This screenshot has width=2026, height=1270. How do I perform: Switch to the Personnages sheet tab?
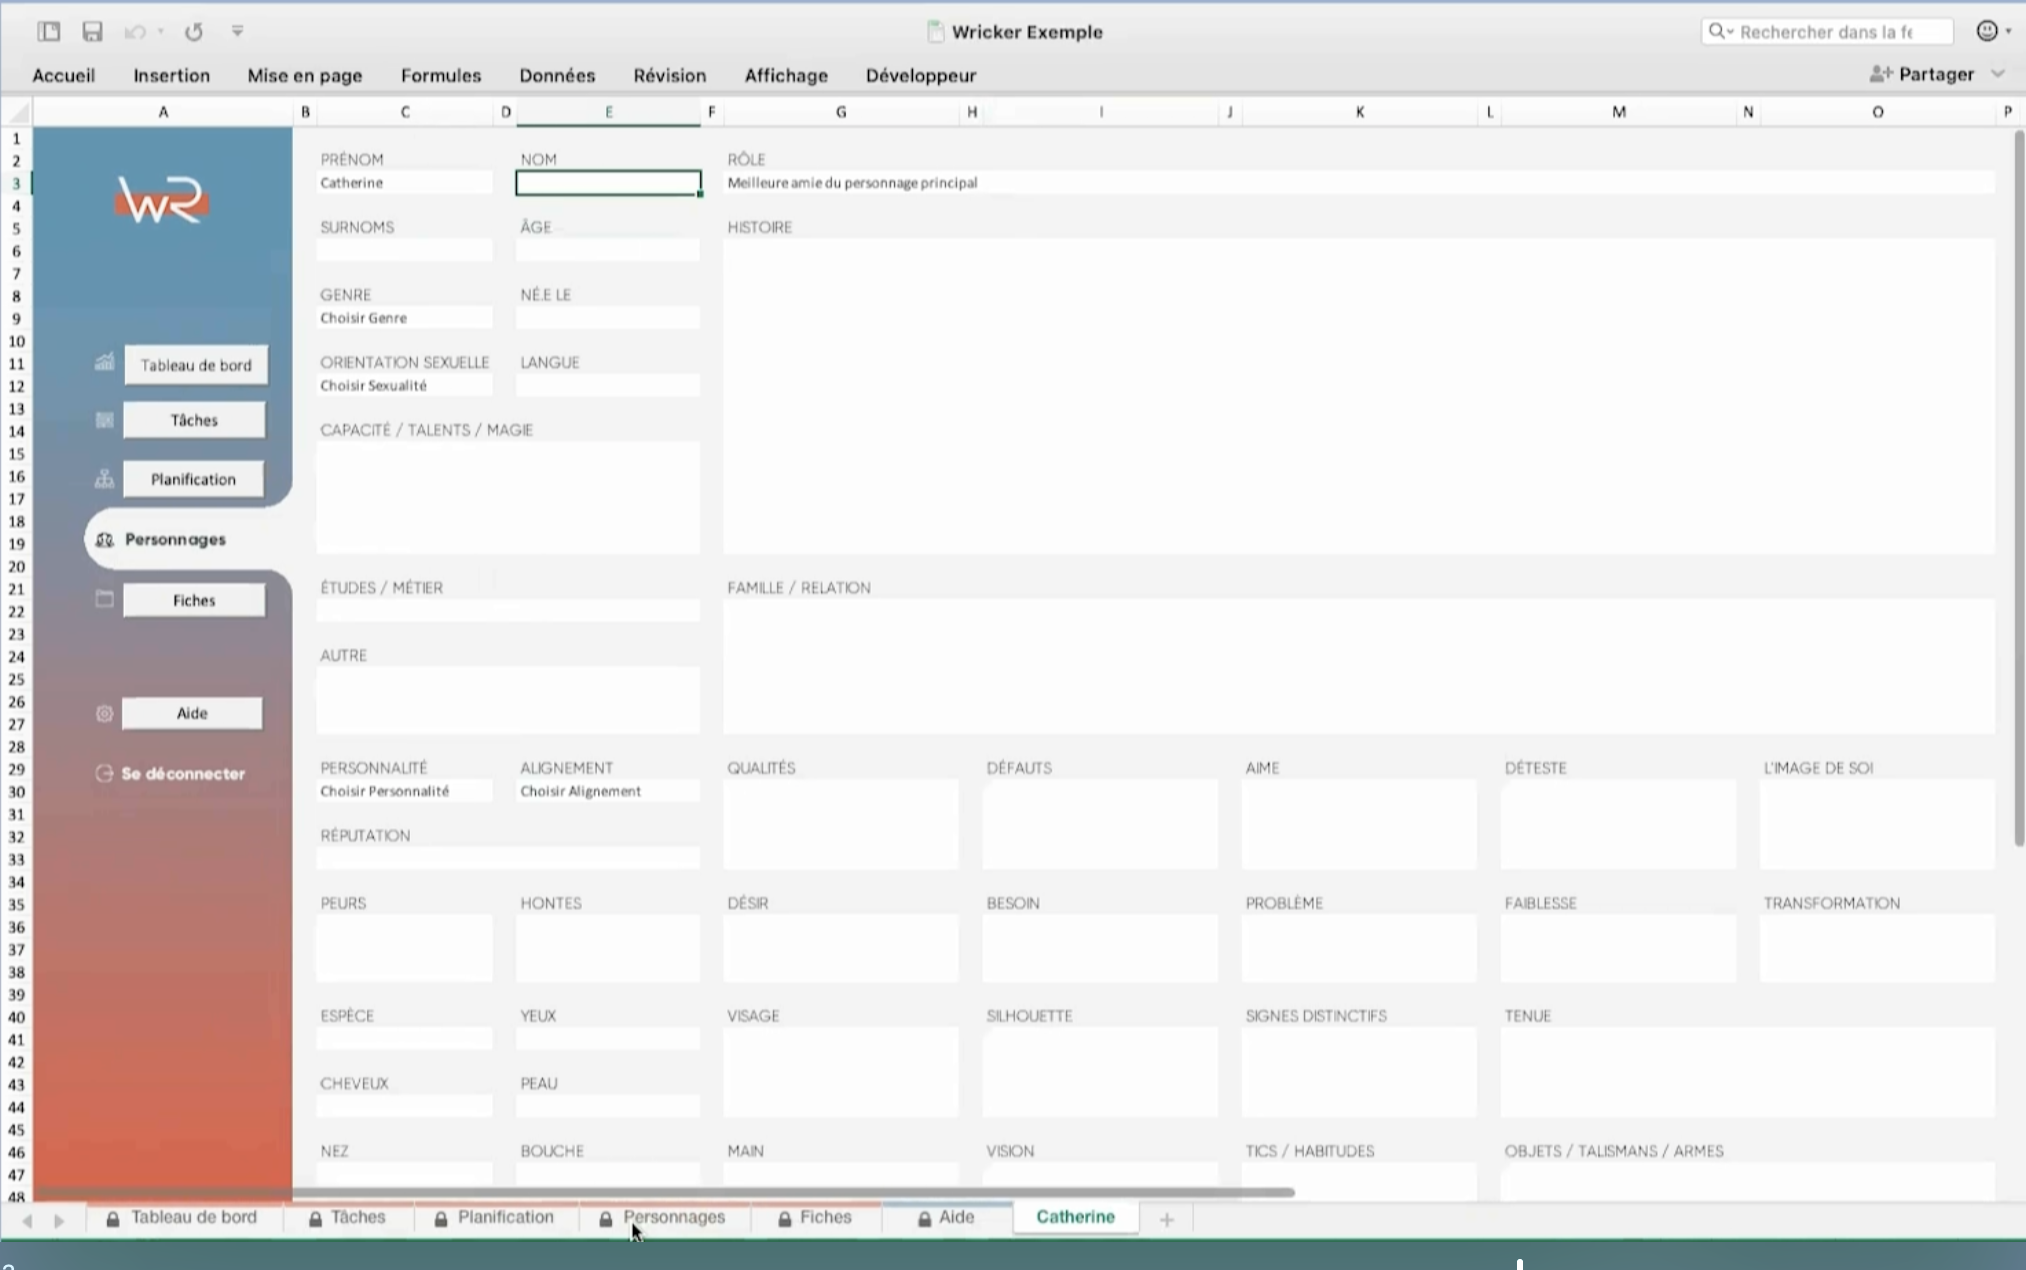coord(673,1217)
